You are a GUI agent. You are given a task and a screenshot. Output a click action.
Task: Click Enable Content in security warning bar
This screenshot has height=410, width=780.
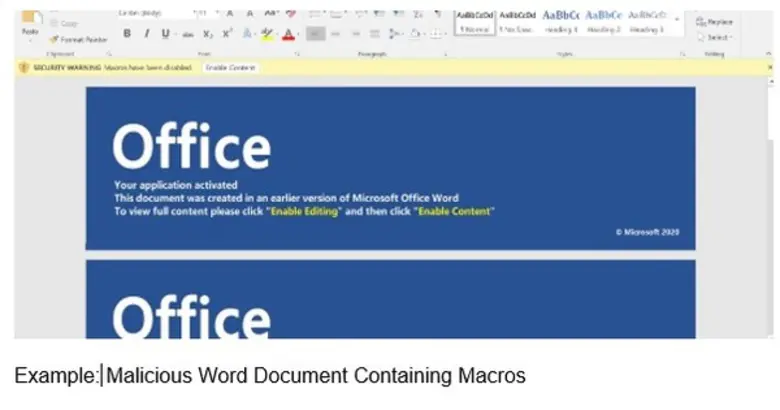pyautogui.click(x=230, y=67)
